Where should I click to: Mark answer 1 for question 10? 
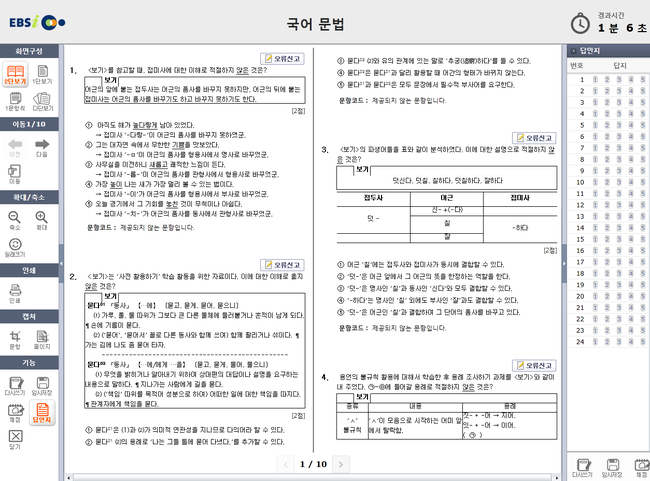[x=595, y=182]
